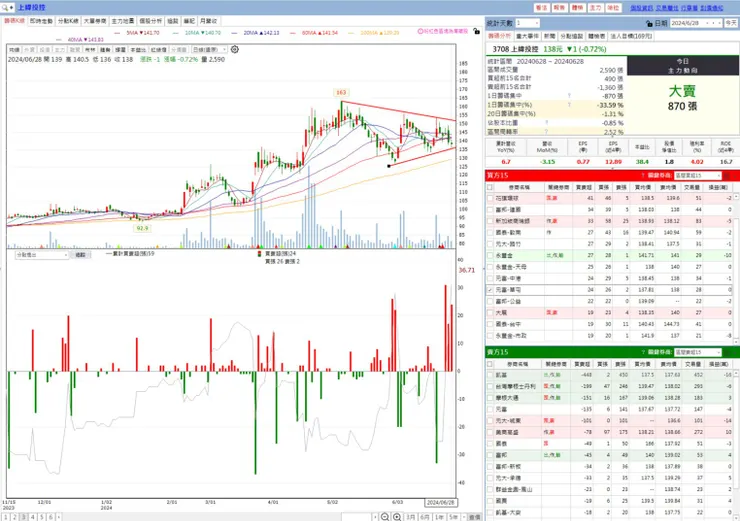Switch to the 大量券商 tab
This screenshot has height=521, width=740.
pos(95,21)
